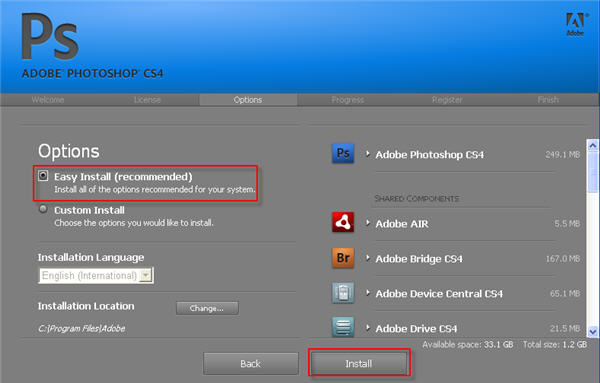This screenshot has height=383, width=600.
Task: Click the Installation Language heading
Action: [91, 258]
